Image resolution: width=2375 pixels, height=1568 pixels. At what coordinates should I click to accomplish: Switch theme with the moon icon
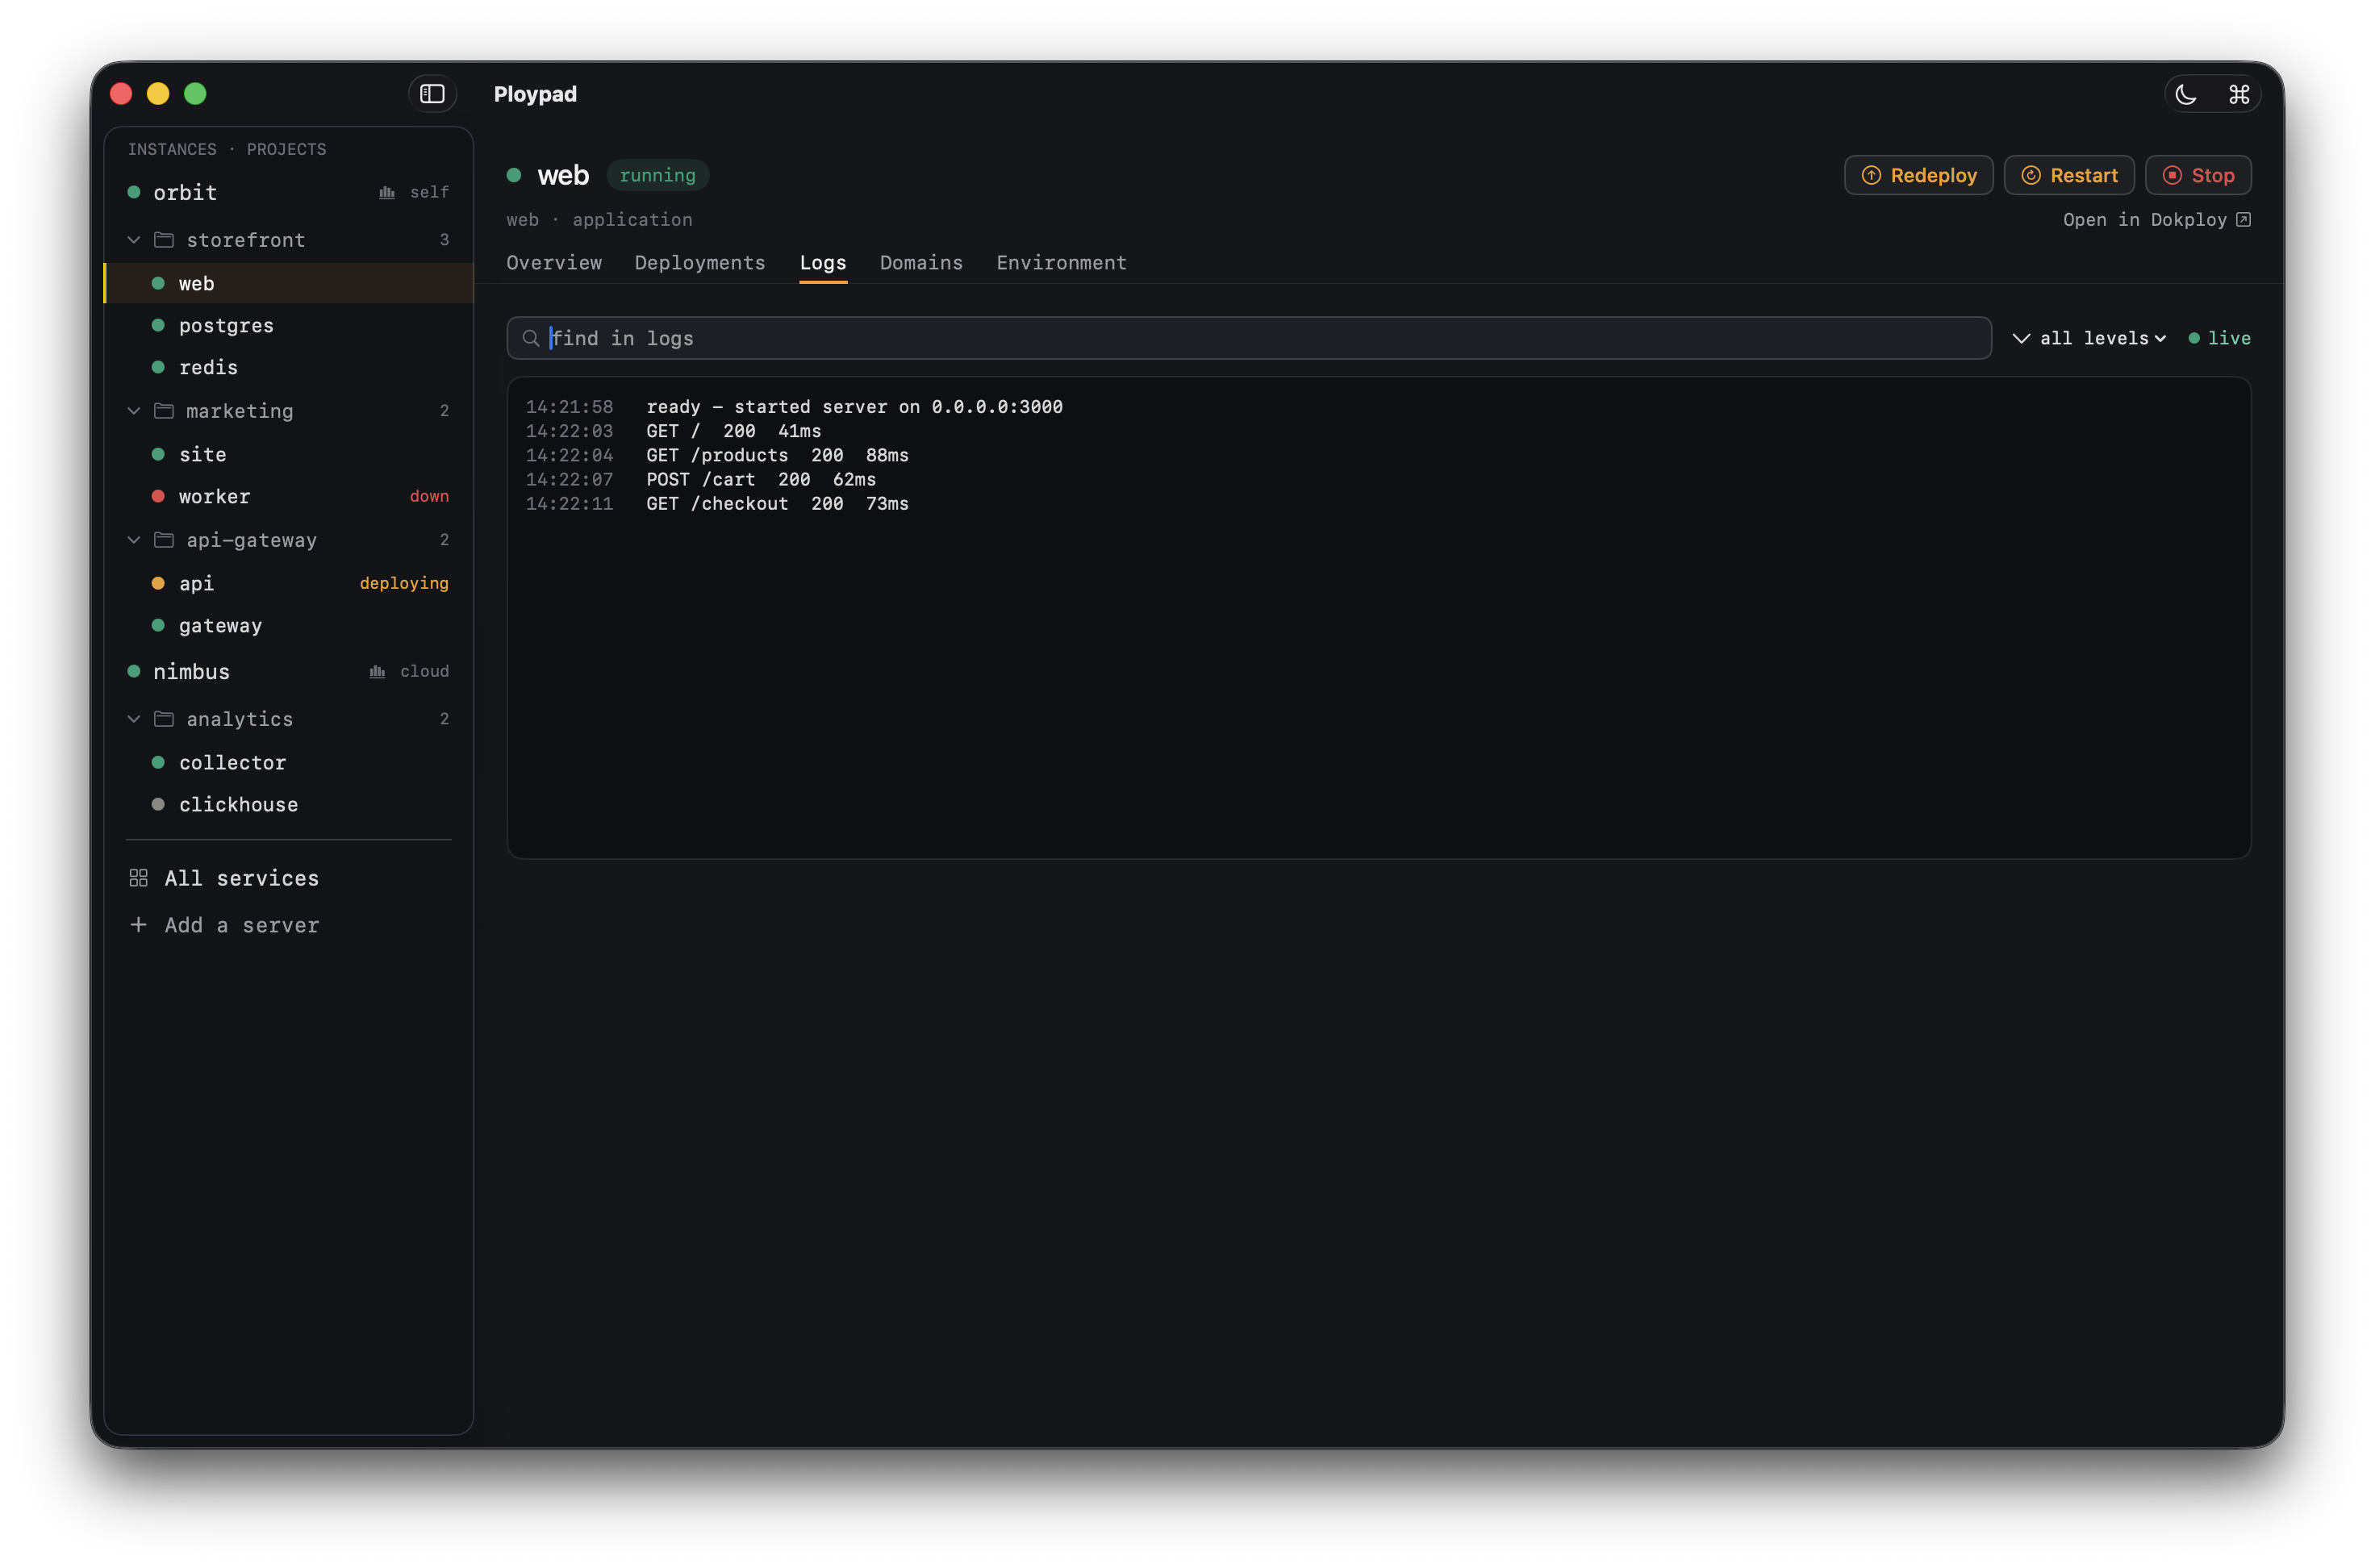pyautogui.click(x=2186, y=94)
